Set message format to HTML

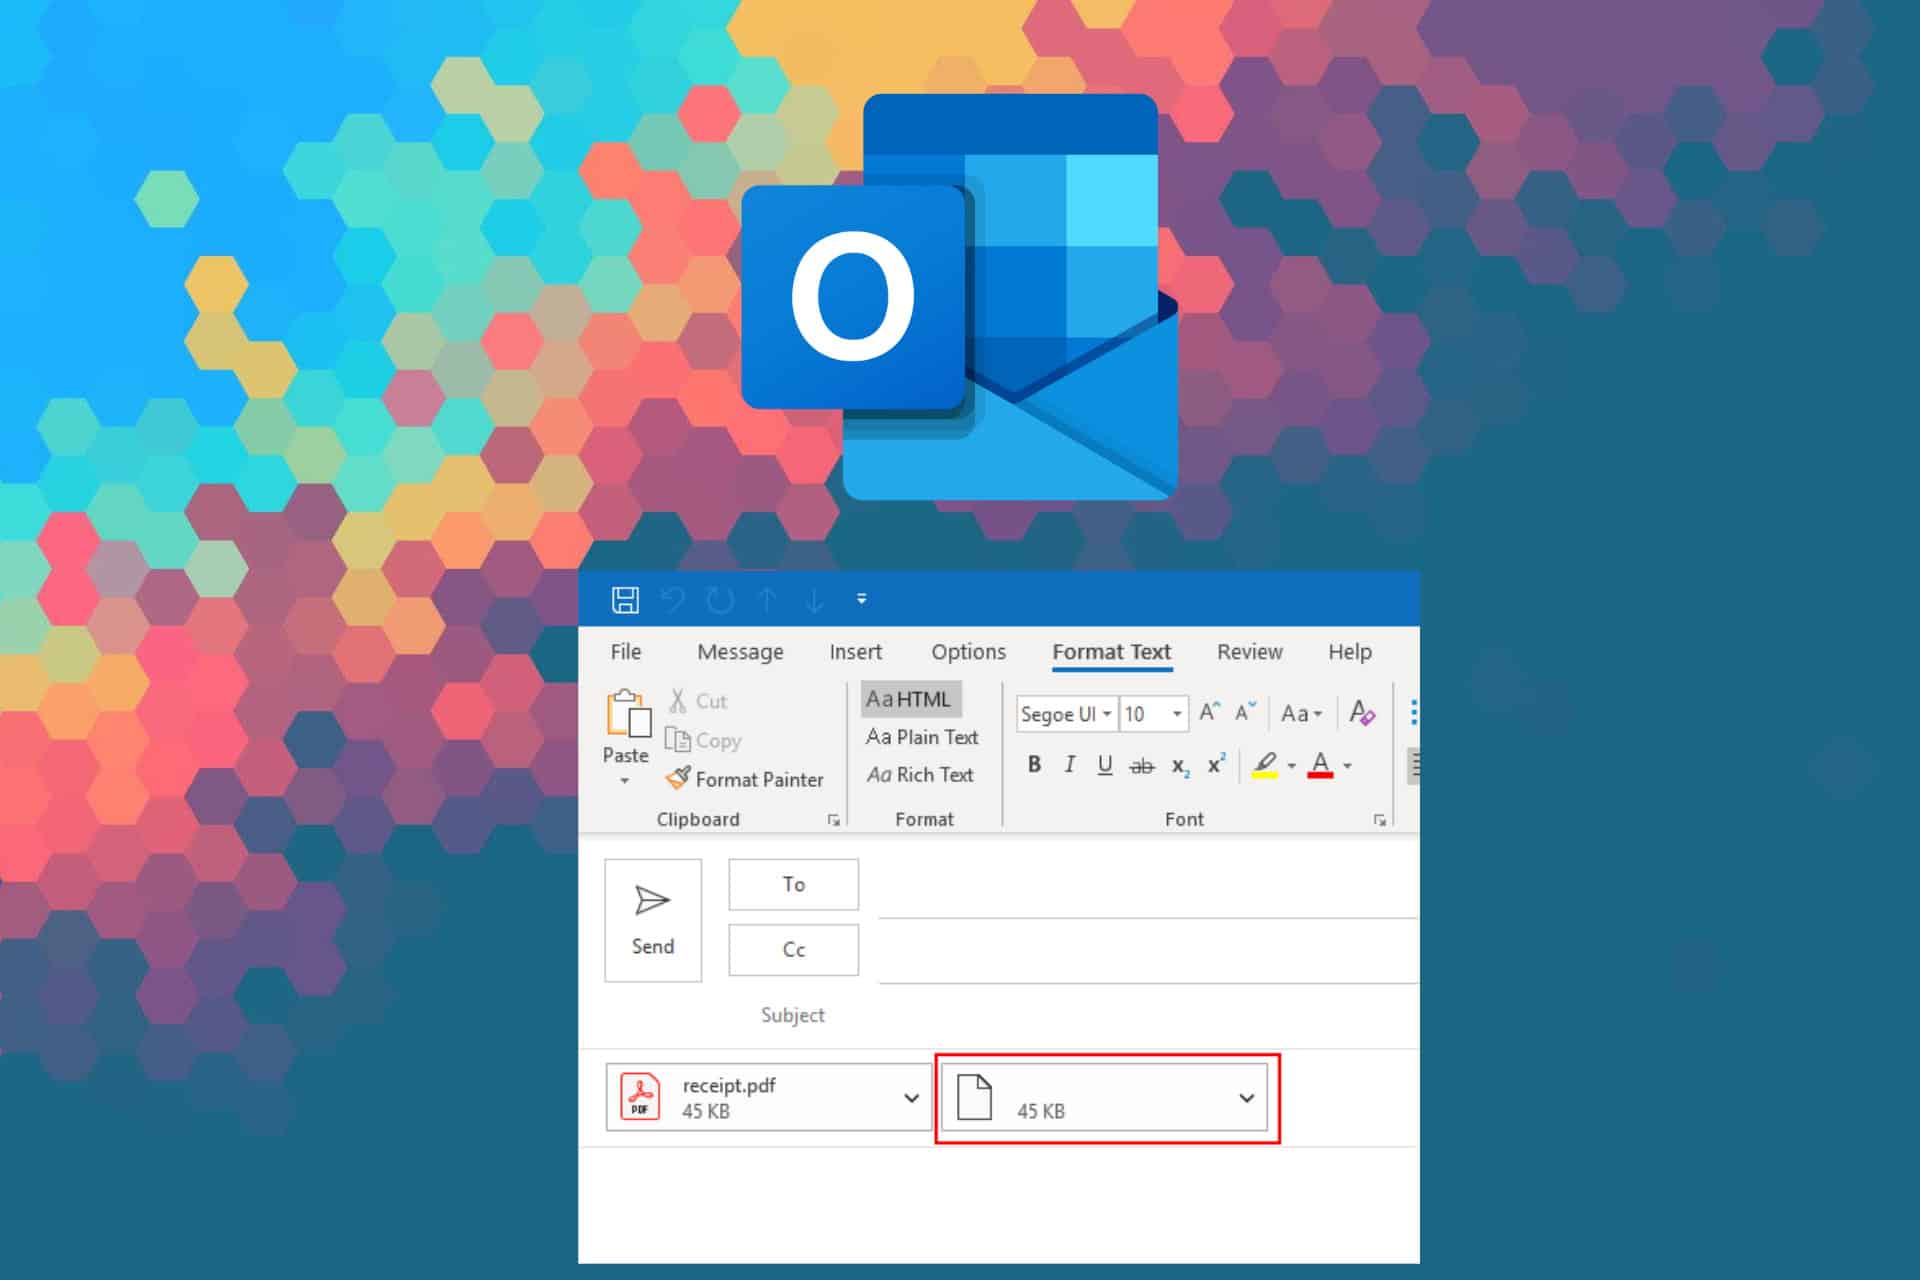(910, 699)
